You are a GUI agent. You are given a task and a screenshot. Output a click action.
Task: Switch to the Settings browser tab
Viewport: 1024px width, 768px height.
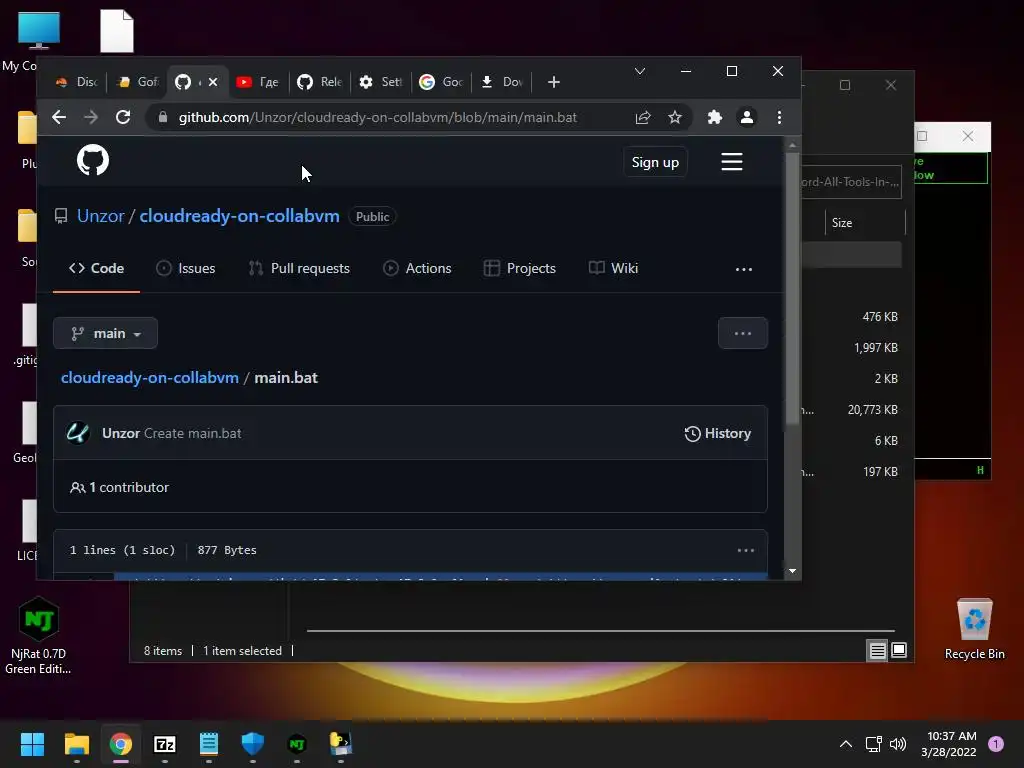tap(381, 82)
